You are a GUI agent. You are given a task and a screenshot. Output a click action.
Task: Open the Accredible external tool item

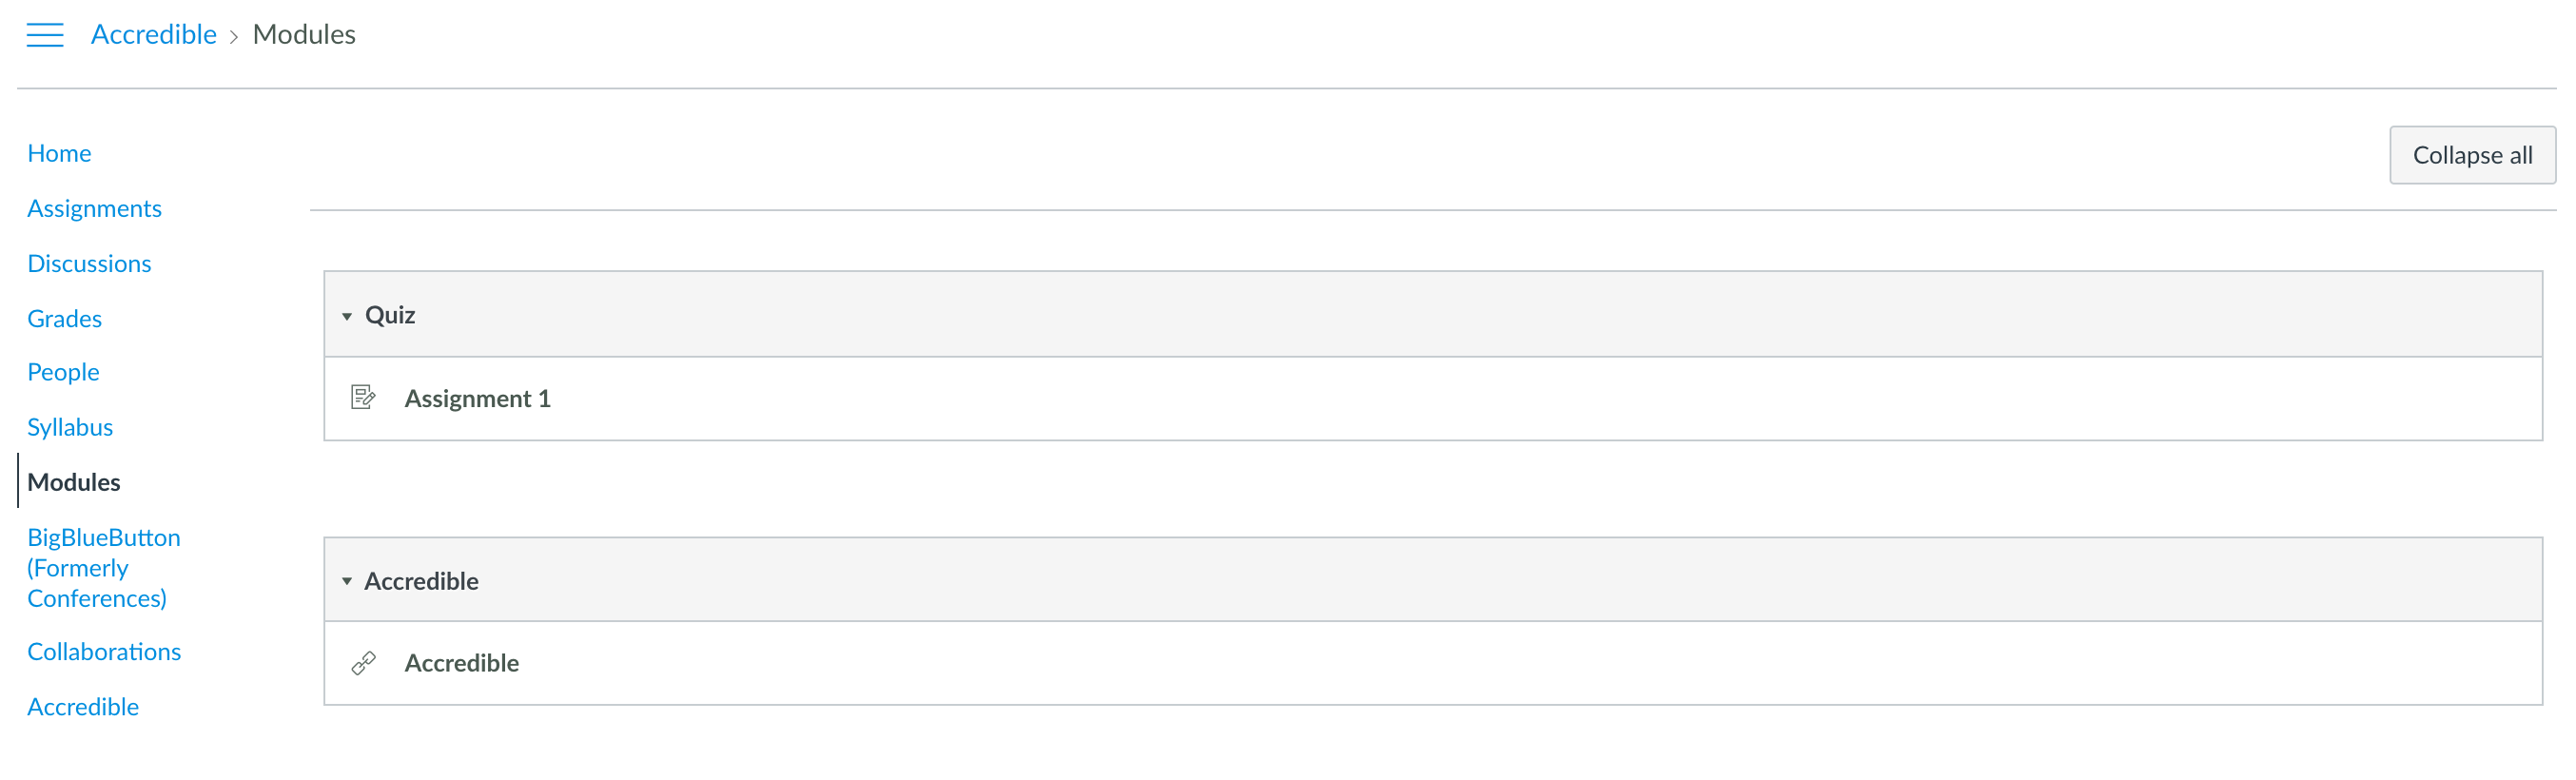[461, 663]
